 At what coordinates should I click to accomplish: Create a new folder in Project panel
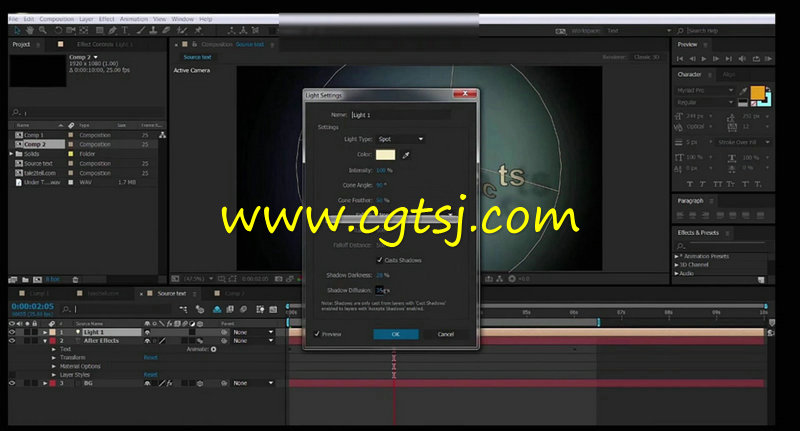coord(25,280)
